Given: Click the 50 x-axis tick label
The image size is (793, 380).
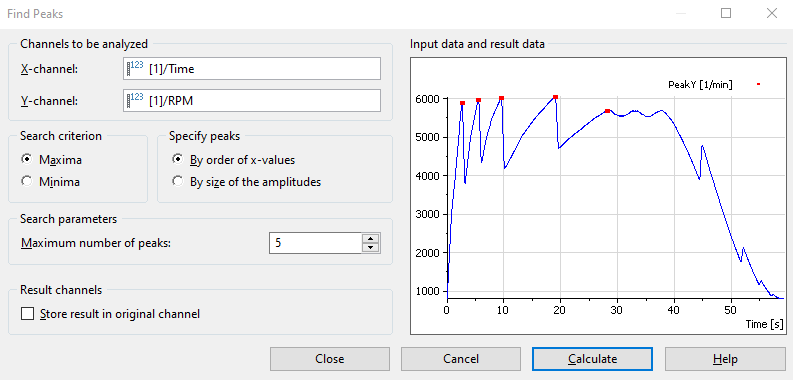Looking at the screenshot, I should click(730, 309).
